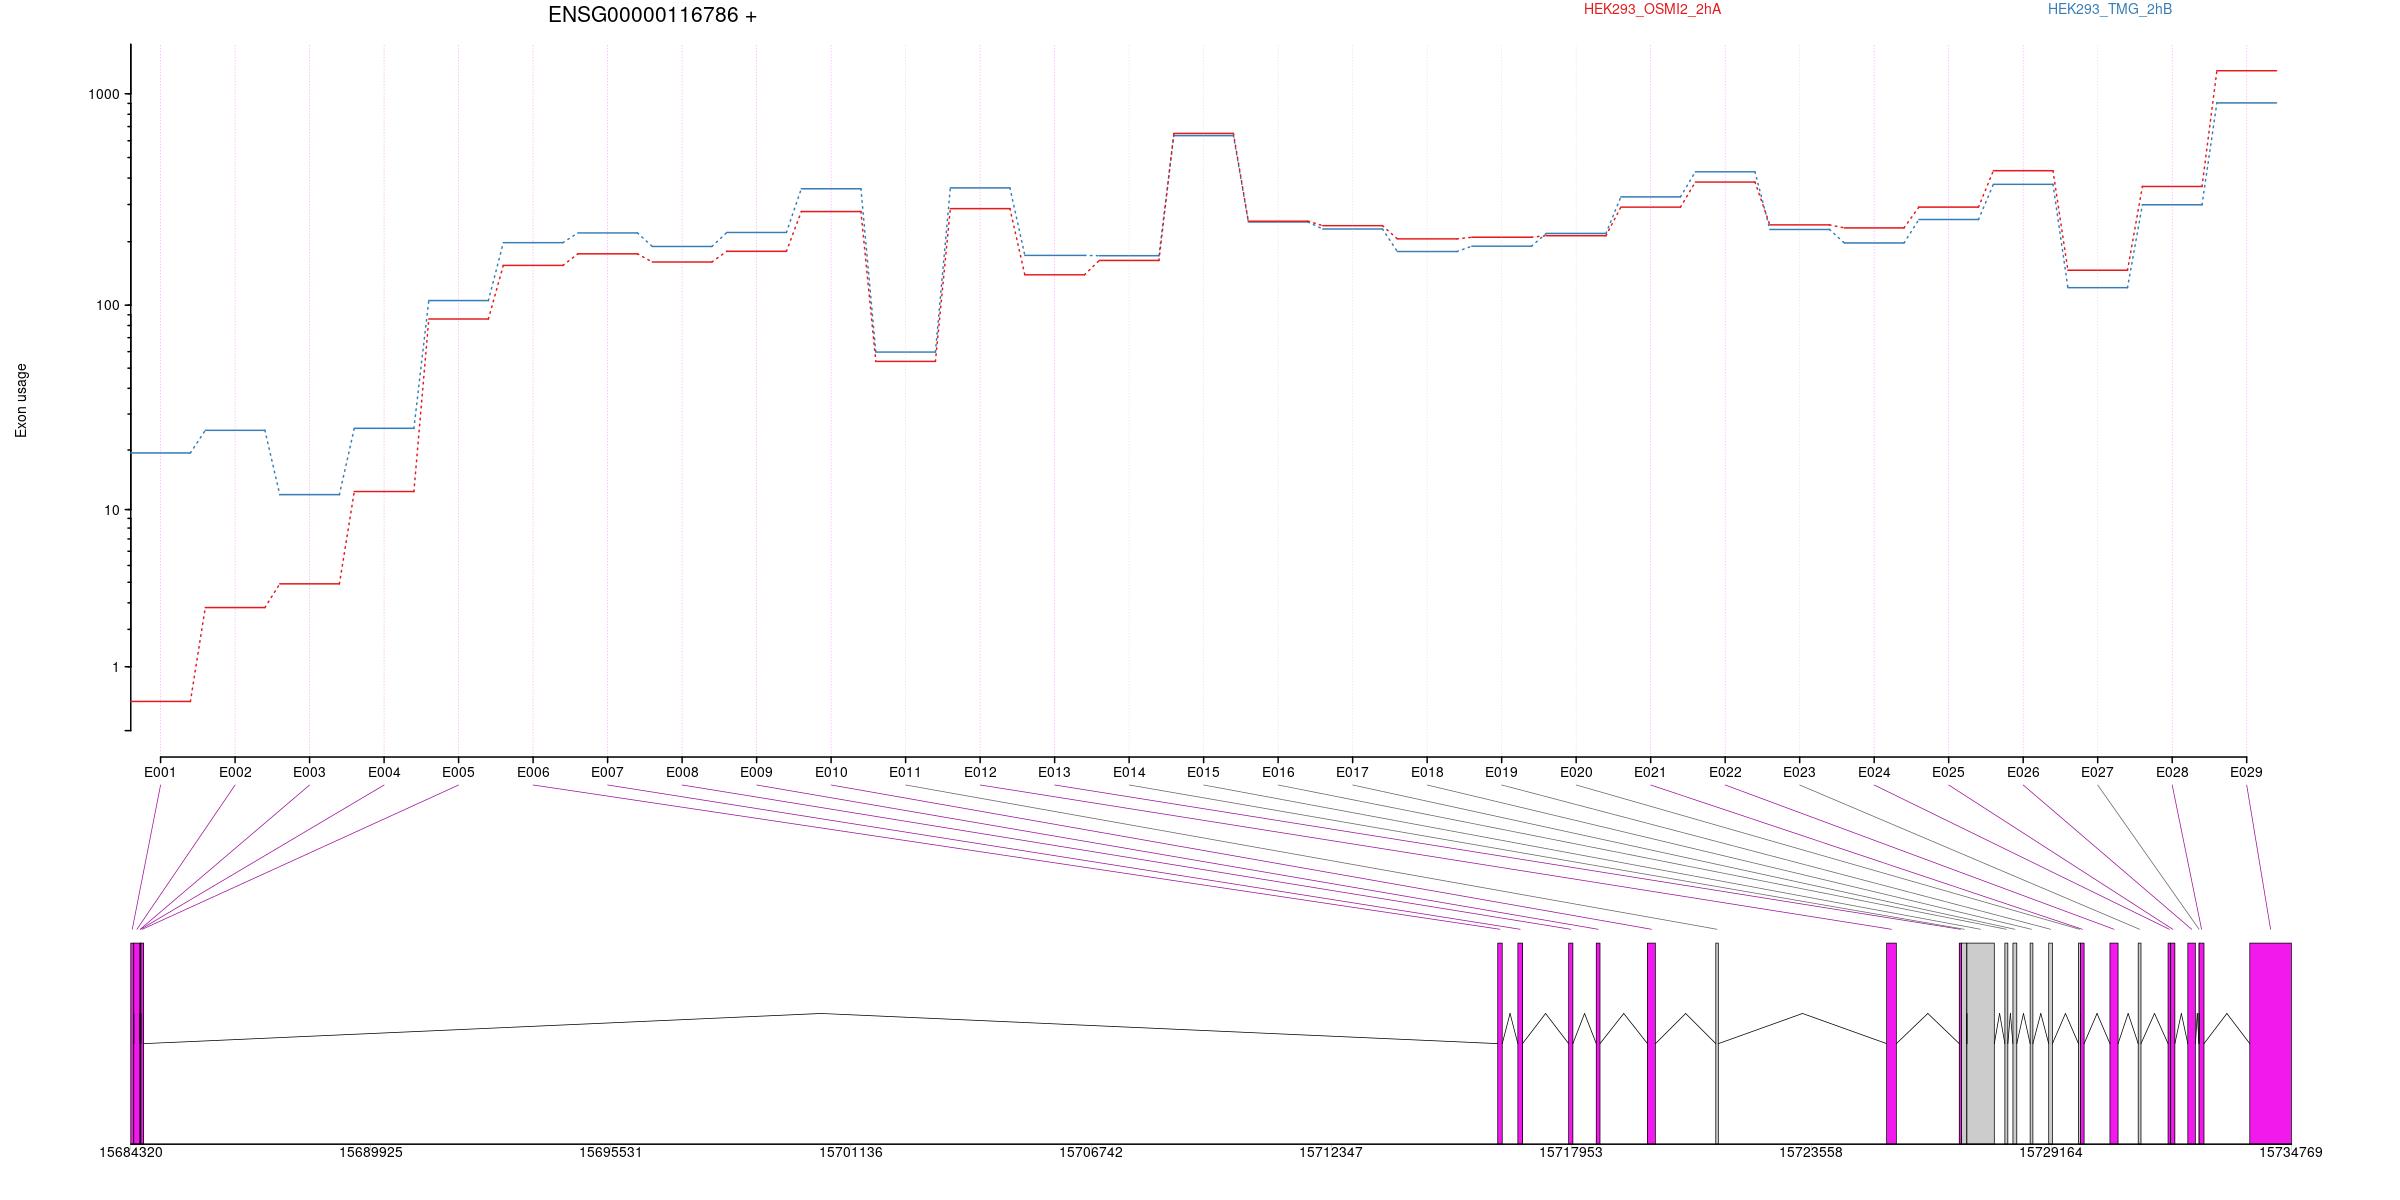Click exon label E016
The width and height of the screenshot is (2400, 1200).
1278,772
